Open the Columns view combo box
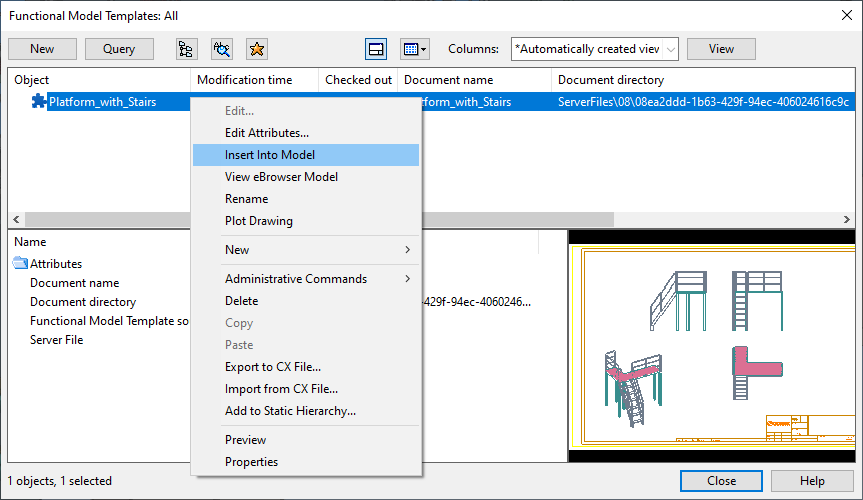 pos(594,49)
